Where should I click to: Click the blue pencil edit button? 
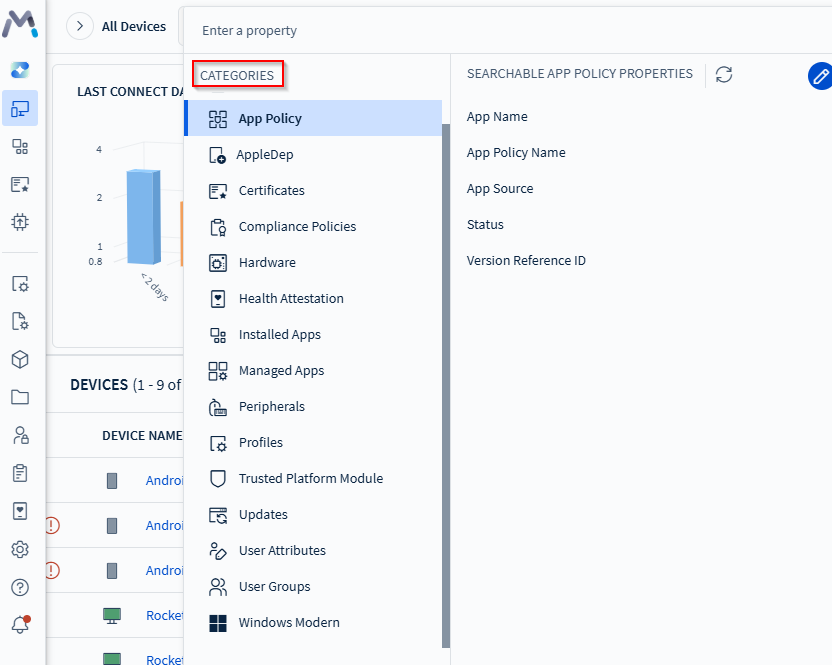pos(820,76)
